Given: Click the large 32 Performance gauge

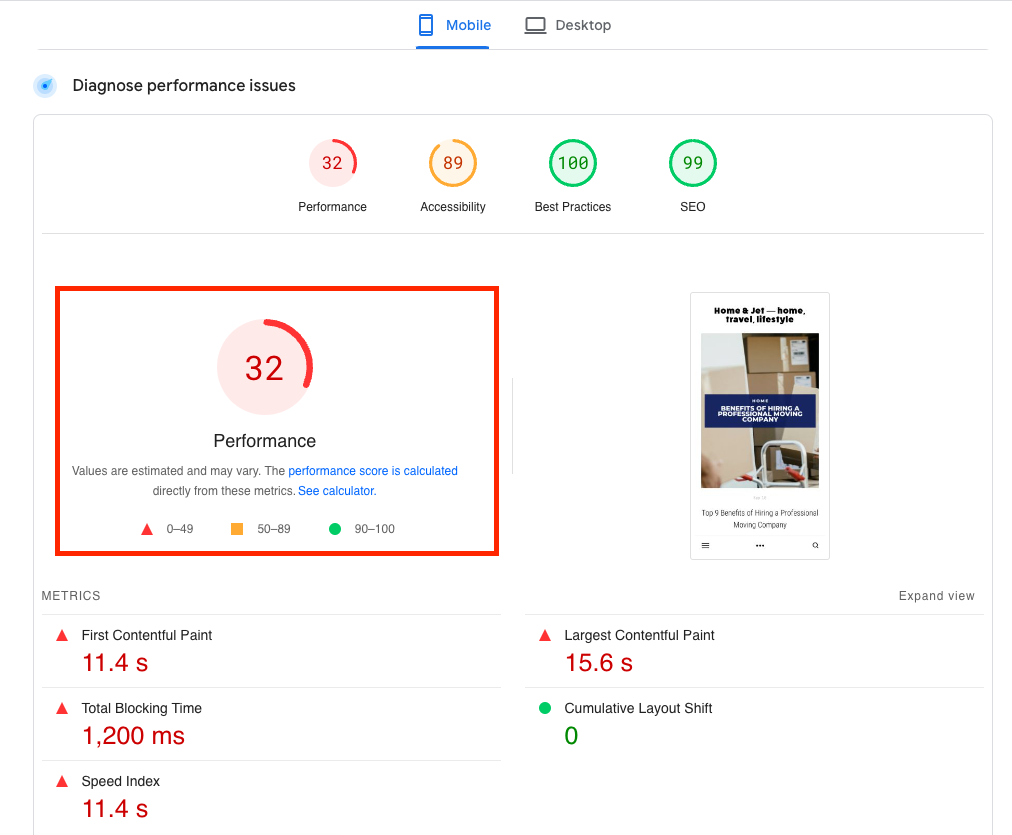Looking at the screenshot, I should (x=265, y=367).
